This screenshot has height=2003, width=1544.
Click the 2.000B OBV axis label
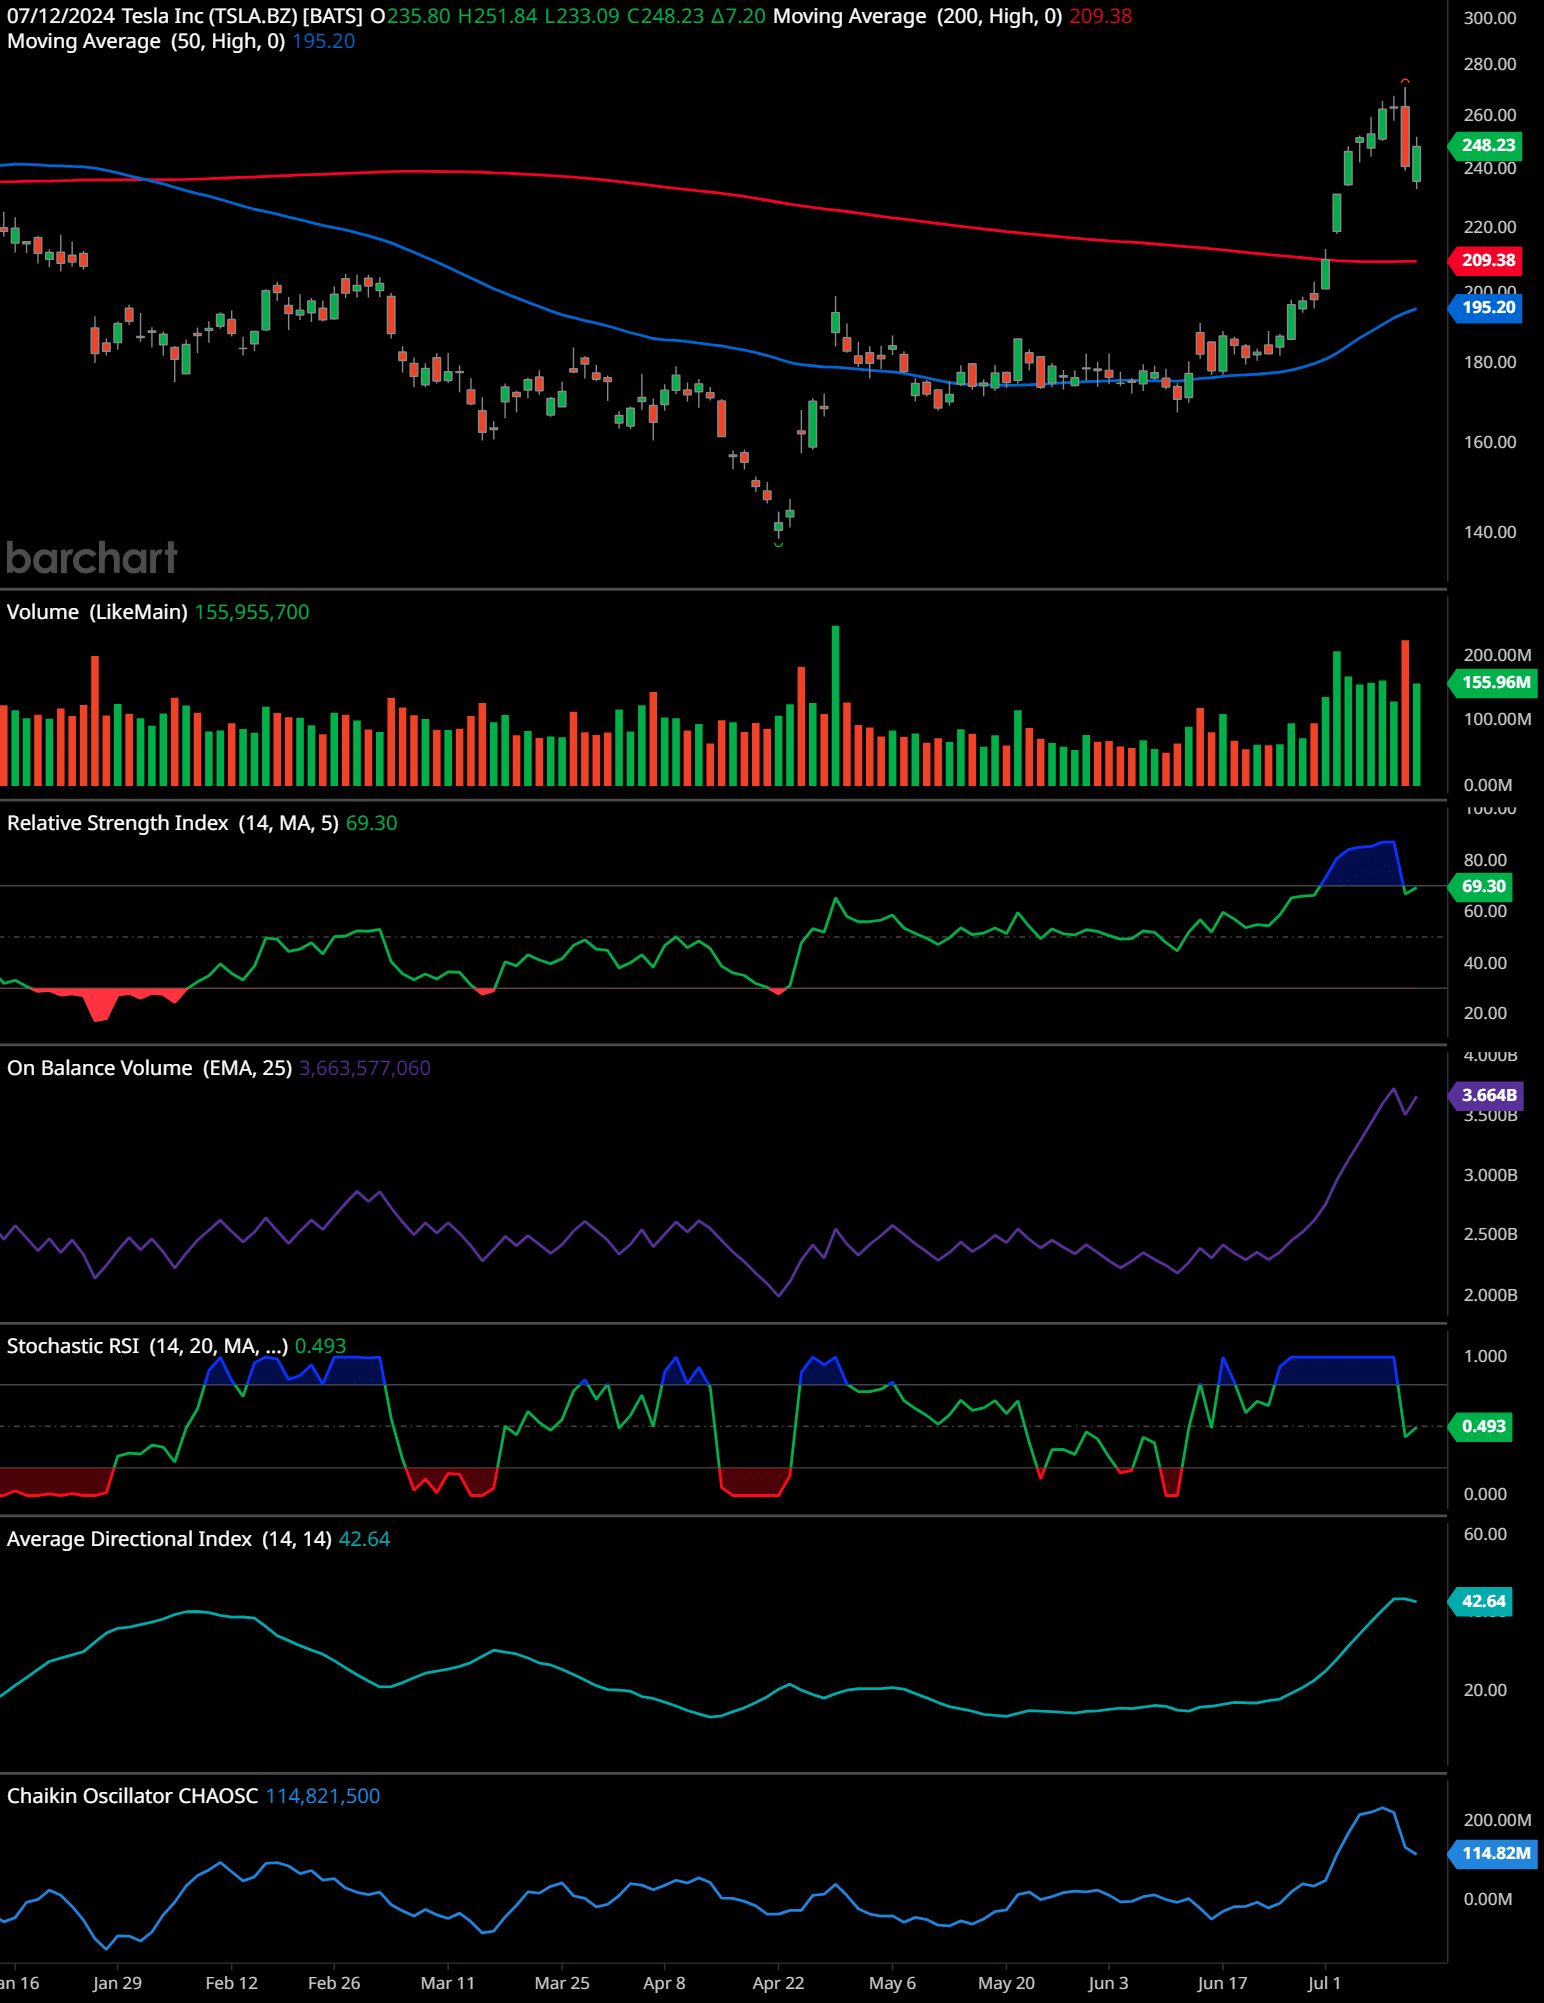[1490, 1295]
